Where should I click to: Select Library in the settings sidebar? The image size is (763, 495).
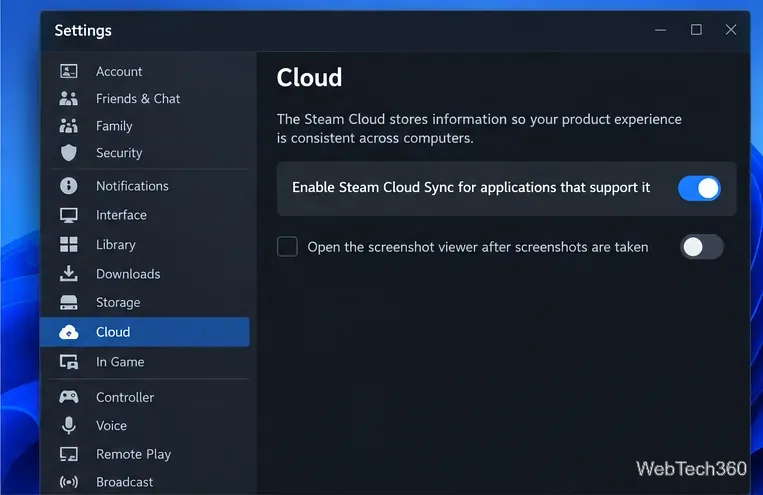(145, 244)
